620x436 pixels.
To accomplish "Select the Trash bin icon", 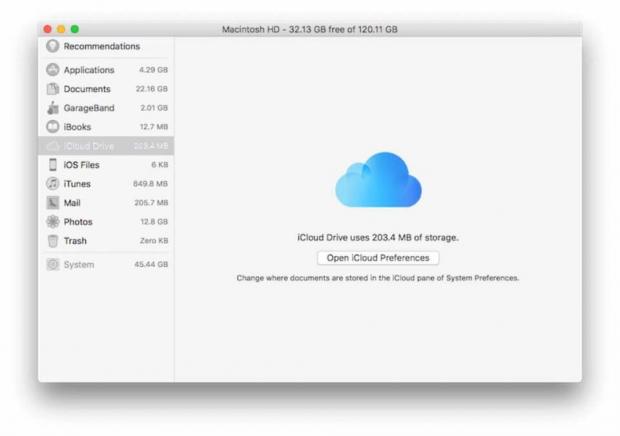I will point(53,241).
